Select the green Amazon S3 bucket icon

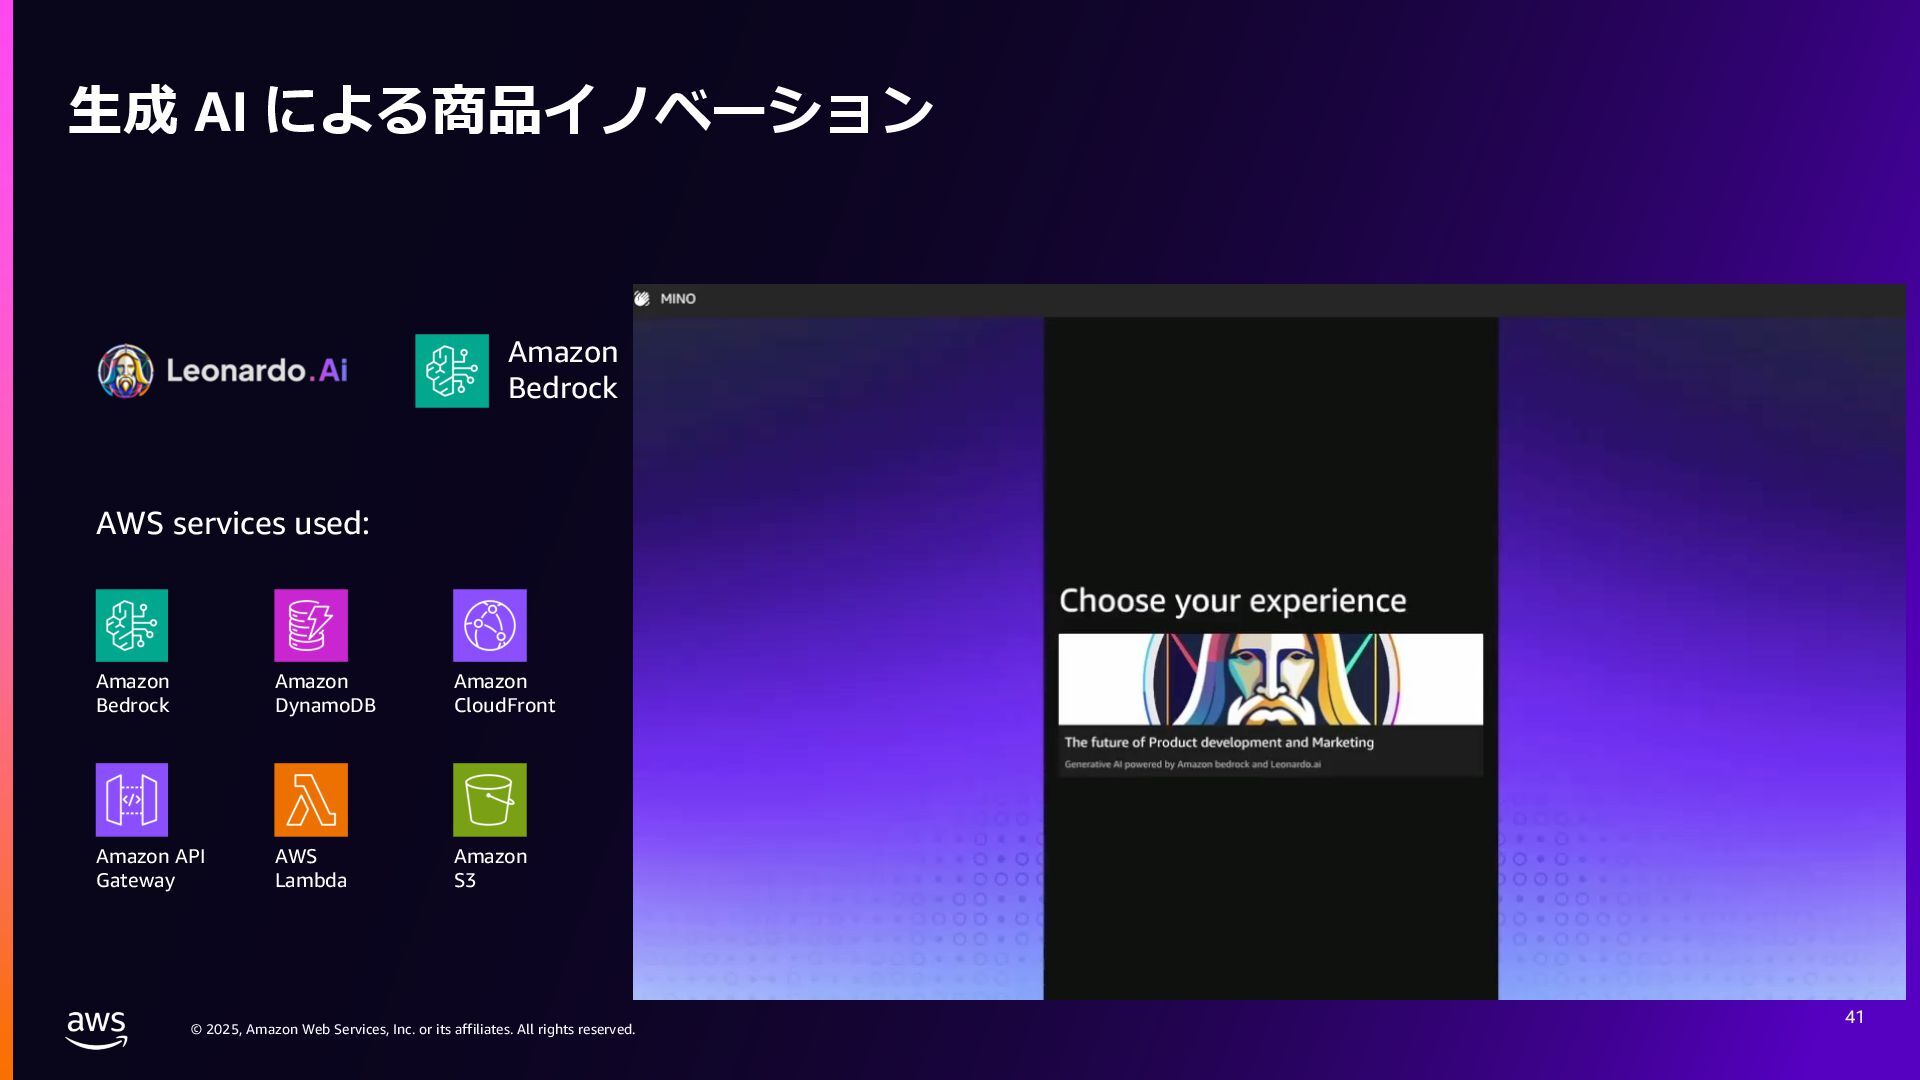[x=489, y=799]
